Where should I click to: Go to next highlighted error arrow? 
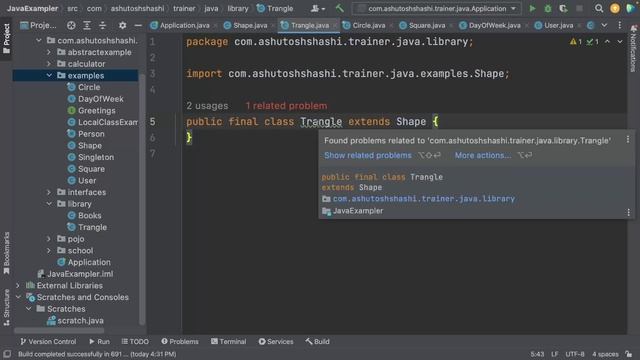click(620, 42)
